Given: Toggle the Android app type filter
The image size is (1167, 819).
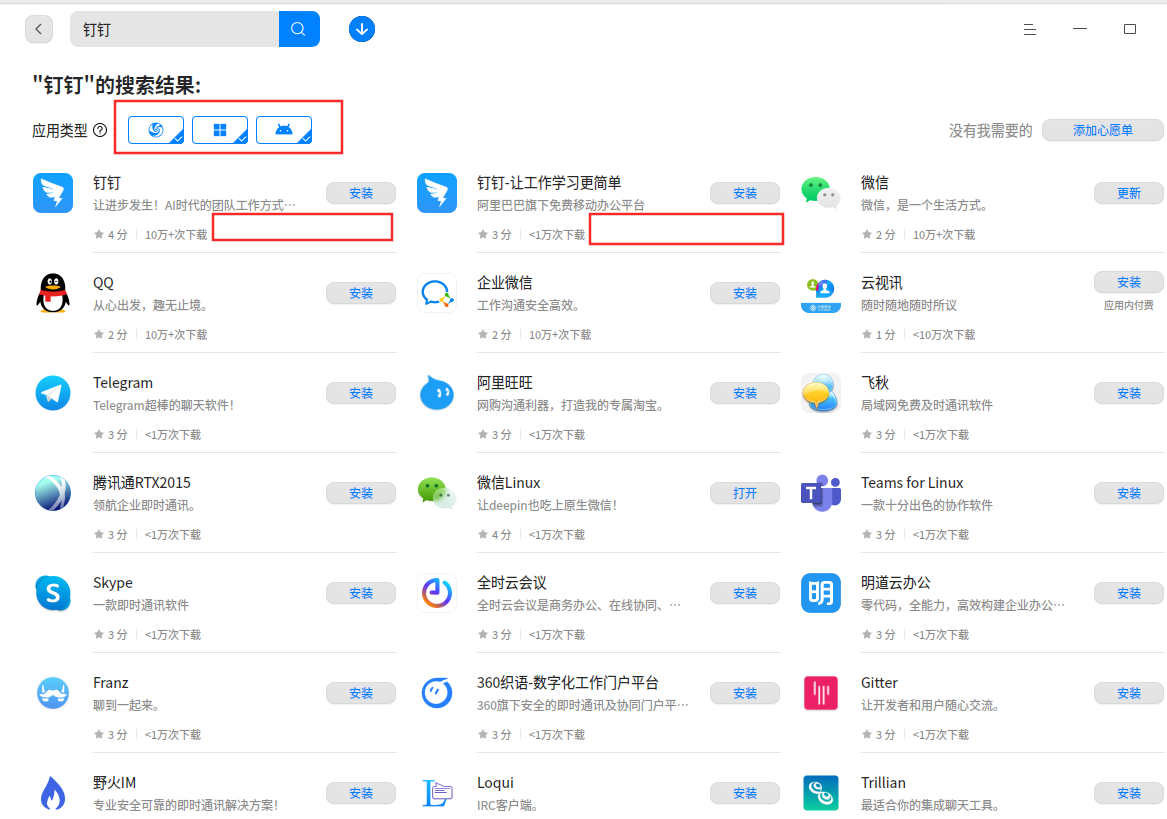Looking at the screenshot, I should point(284,130).
